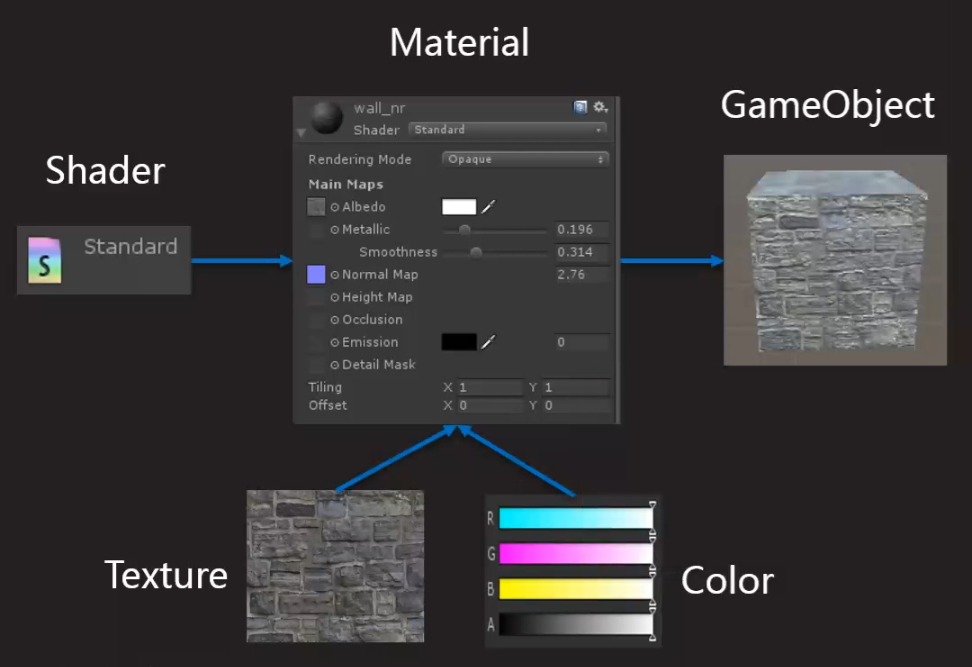972x667 pixels.
Task: Click the wall_nr material name
Action: (379, 108)
